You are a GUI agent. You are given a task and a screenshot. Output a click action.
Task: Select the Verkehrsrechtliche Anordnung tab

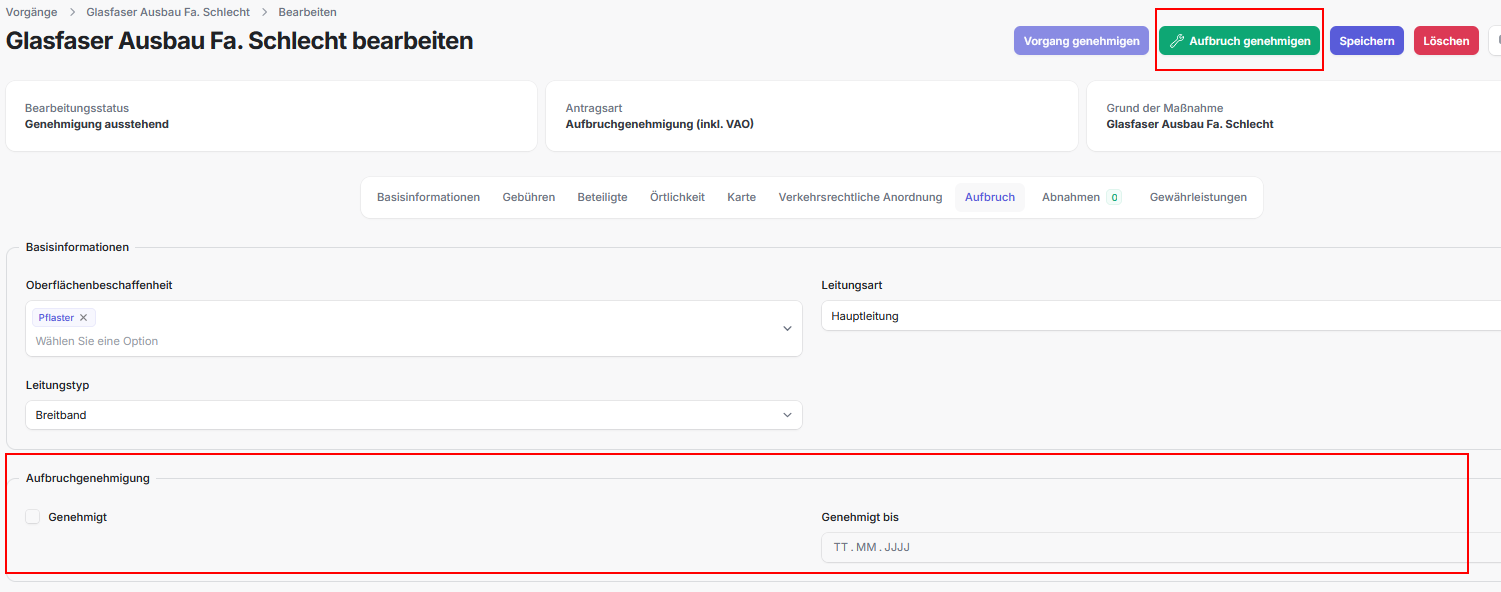coord(860,198)
